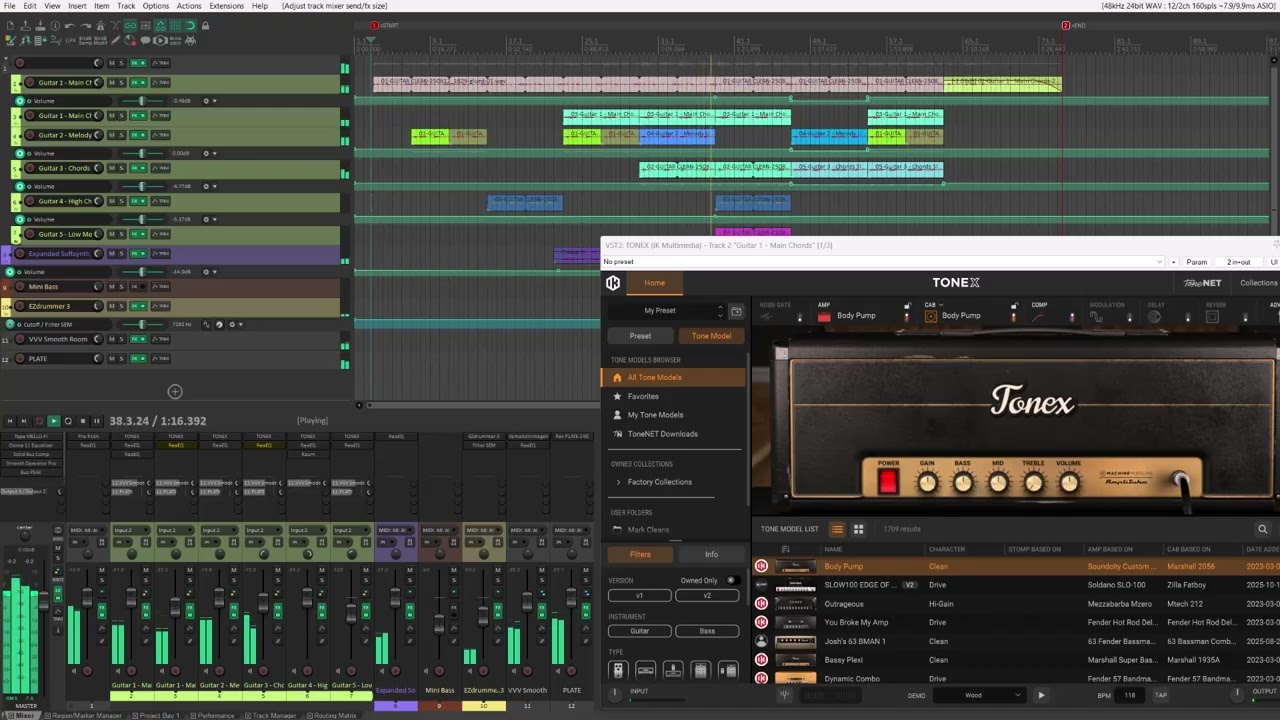This screenshot has height=720, width=1280.
Task: Select the Preset button
Action: (640, 336)
